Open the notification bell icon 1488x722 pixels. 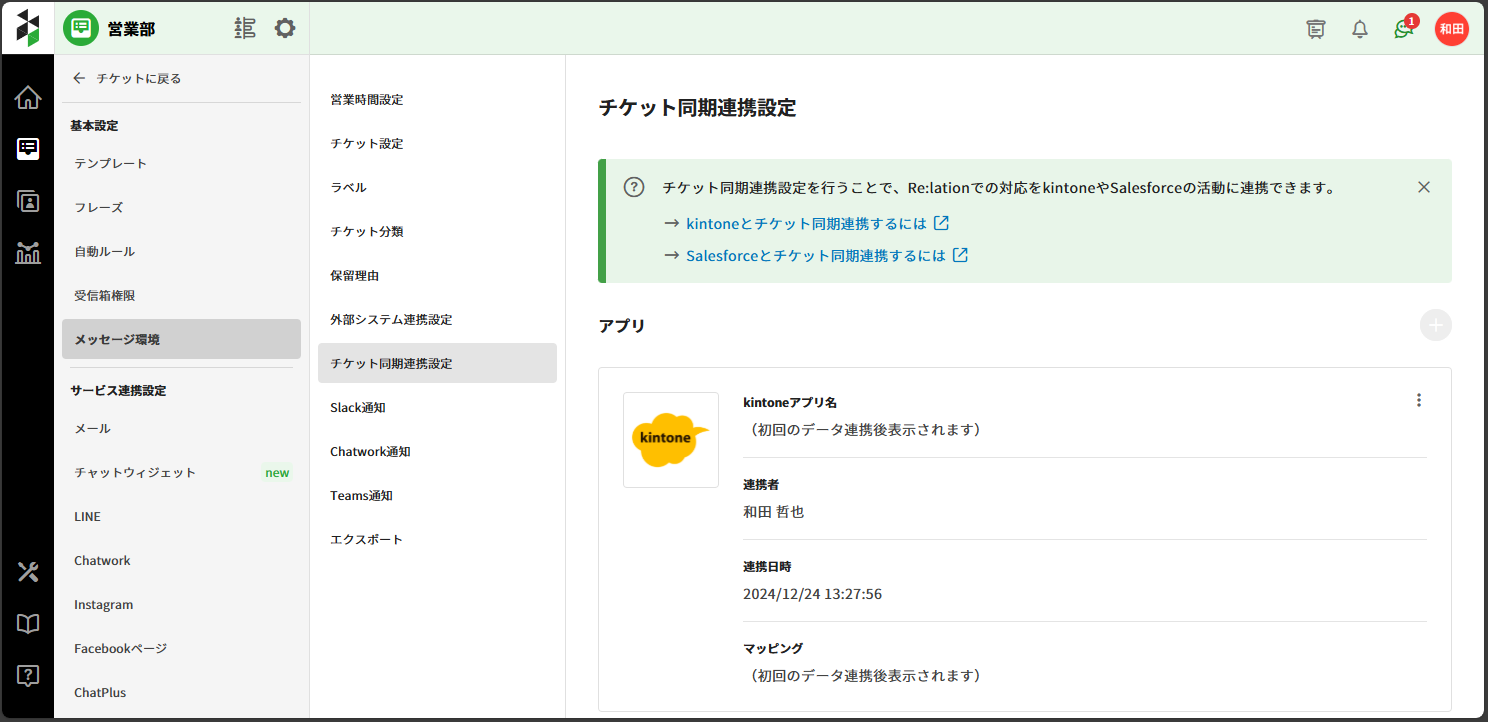pos(1360,29)
